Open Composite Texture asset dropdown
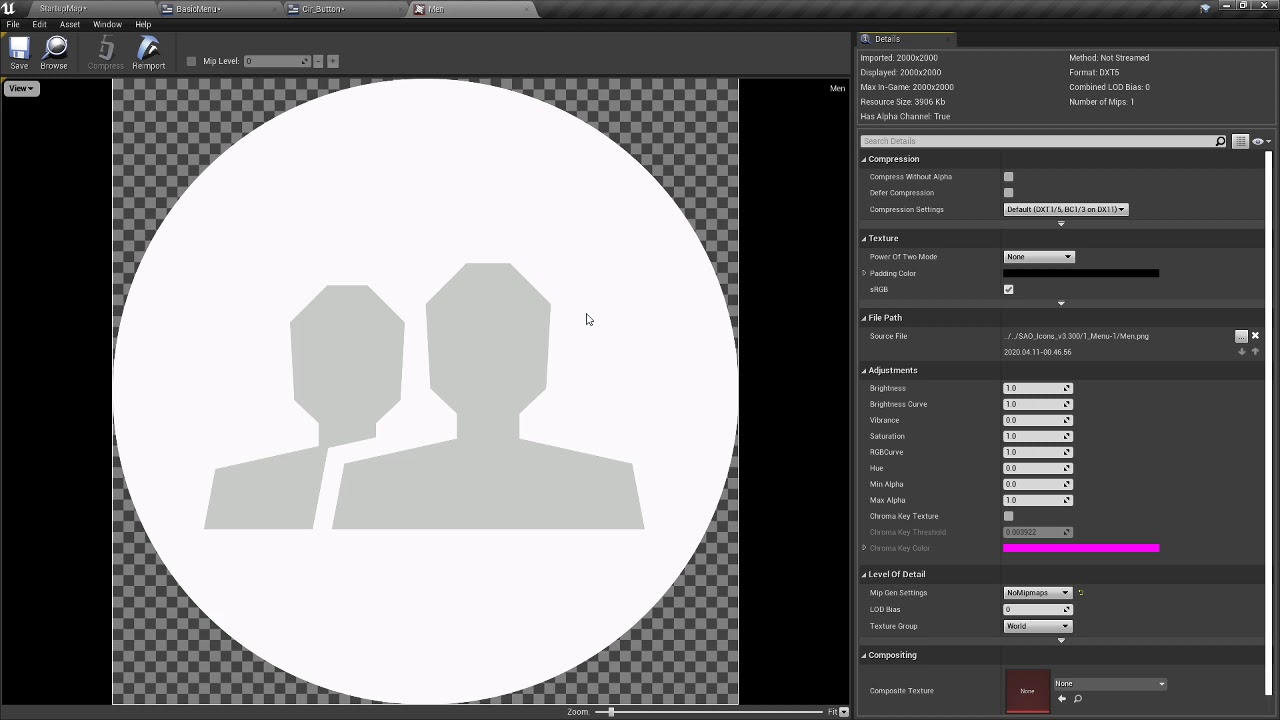Image resolution: width=1280 pixels, height=720 pixels. coord(1110,684)
